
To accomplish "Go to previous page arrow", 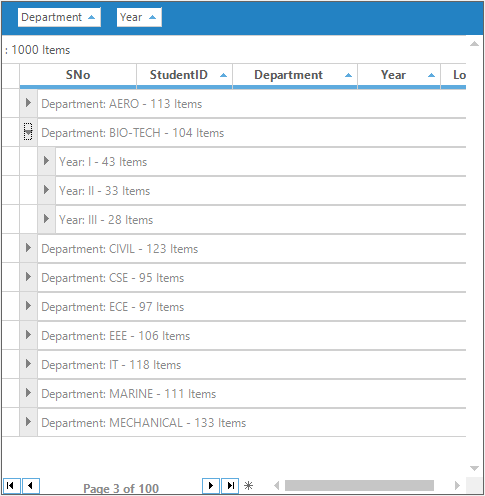I will pos(31,485).
